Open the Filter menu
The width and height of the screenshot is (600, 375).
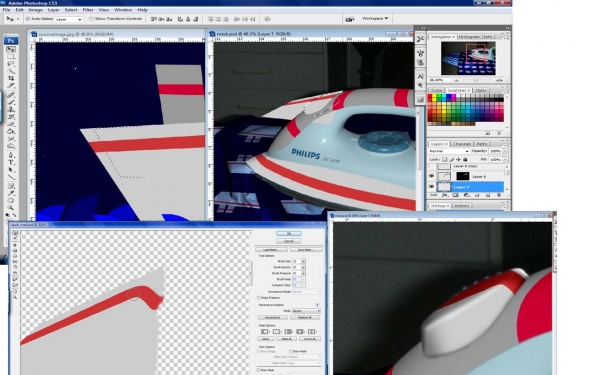point(88,10)
